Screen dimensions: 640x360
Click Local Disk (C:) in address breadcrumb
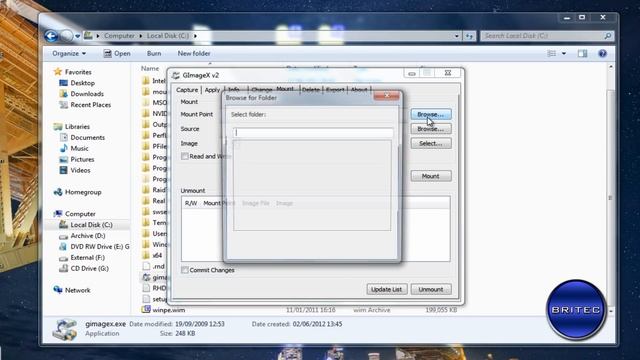click(168, 36)
